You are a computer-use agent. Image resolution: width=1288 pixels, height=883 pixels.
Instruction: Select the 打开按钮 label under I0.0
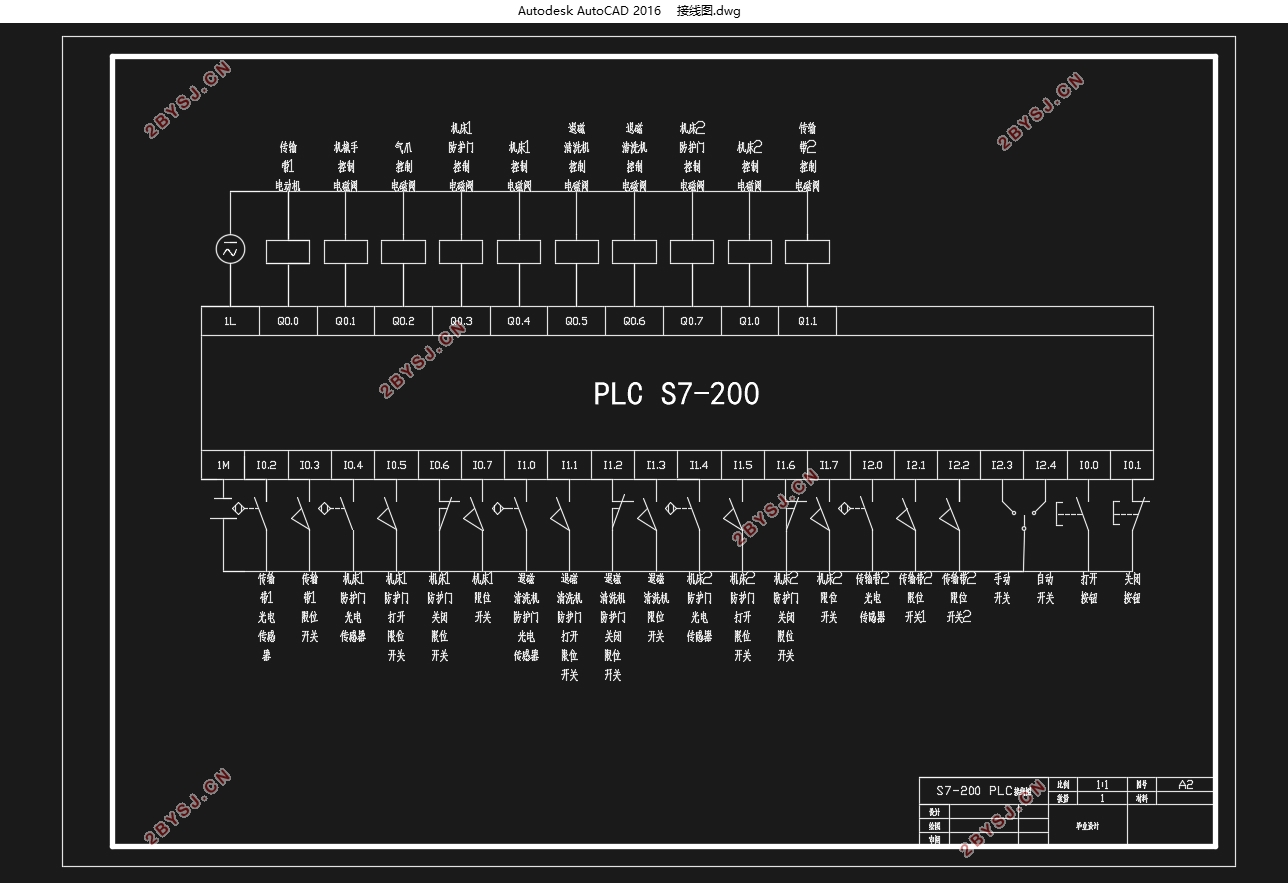[x=1089, y=588]
